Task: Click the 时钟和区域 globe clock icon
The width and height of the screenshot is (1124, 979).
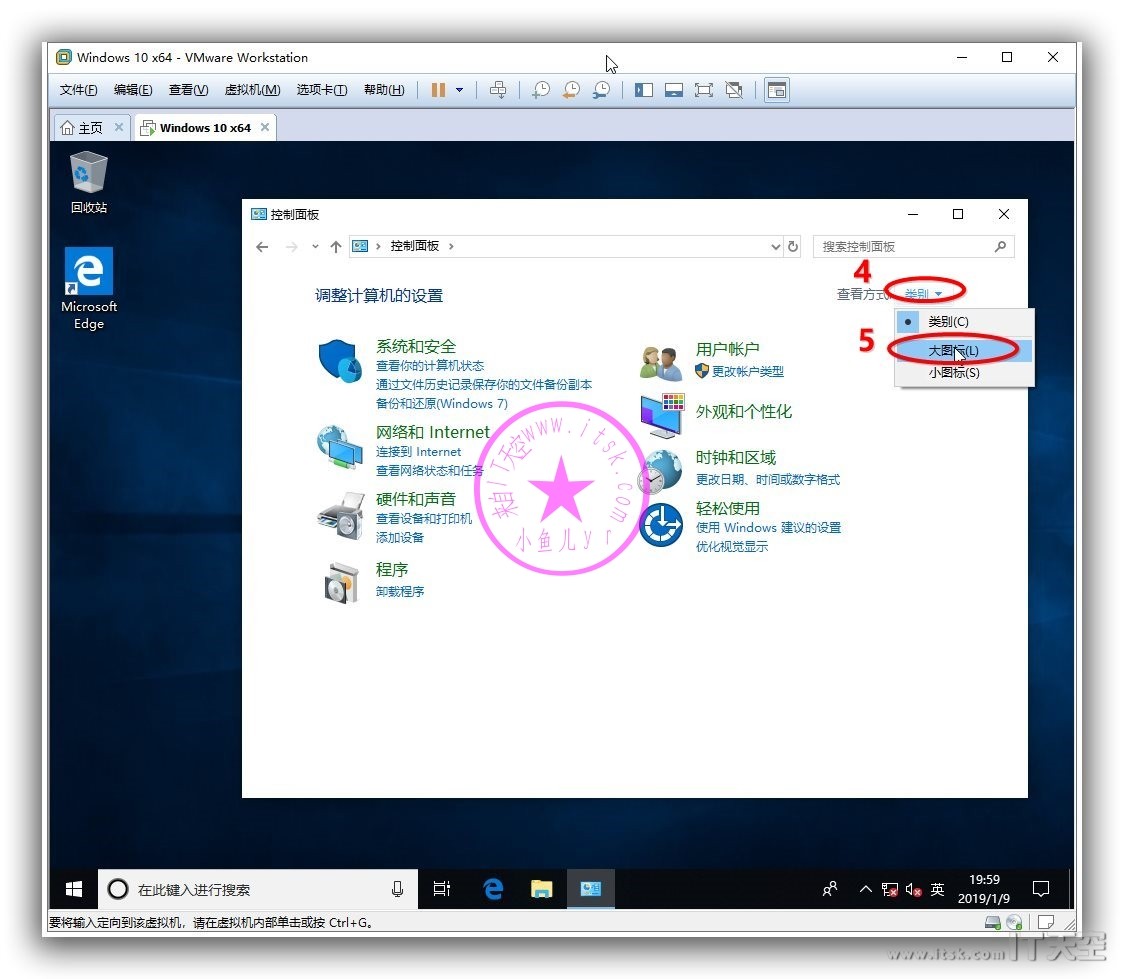Action: 661,470
